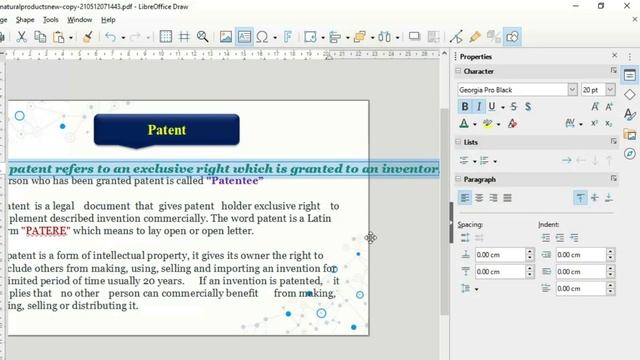Open highlighting color dropdown arrow

(498, 124)
